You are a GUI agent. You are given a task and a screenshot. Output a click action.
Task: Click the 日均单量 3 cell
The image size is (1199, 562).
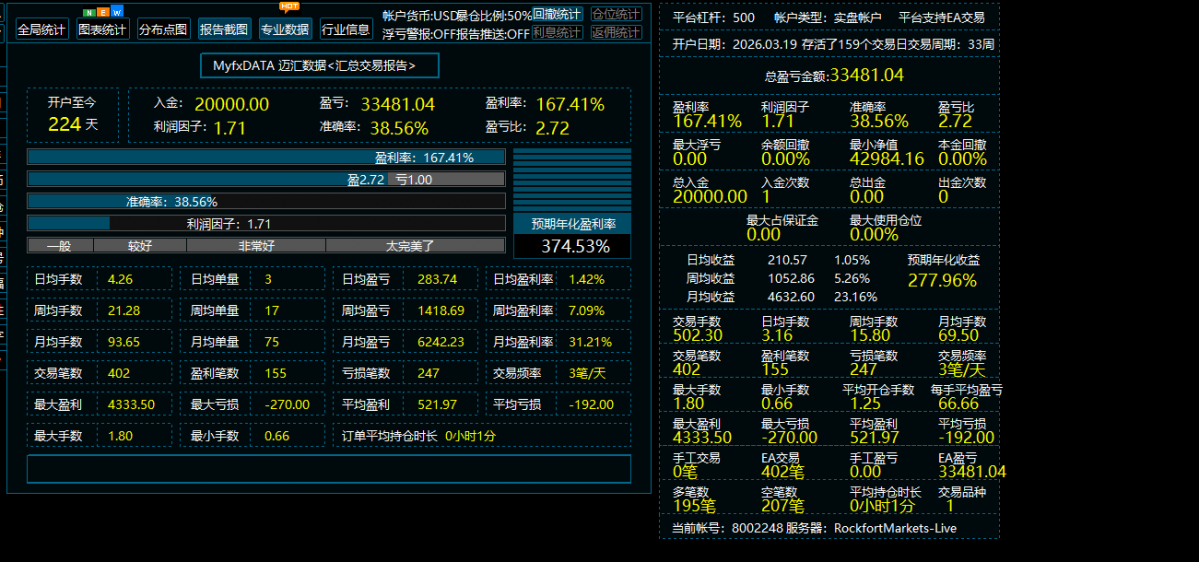252,279
